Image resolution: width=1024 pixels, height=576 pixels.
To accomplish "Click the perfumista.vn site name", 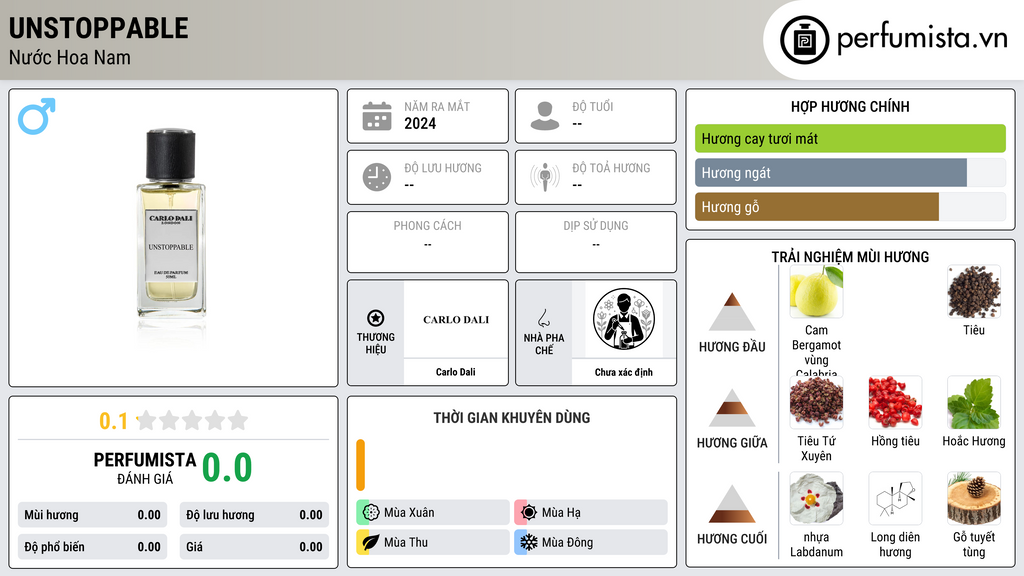I will point(922,38).
